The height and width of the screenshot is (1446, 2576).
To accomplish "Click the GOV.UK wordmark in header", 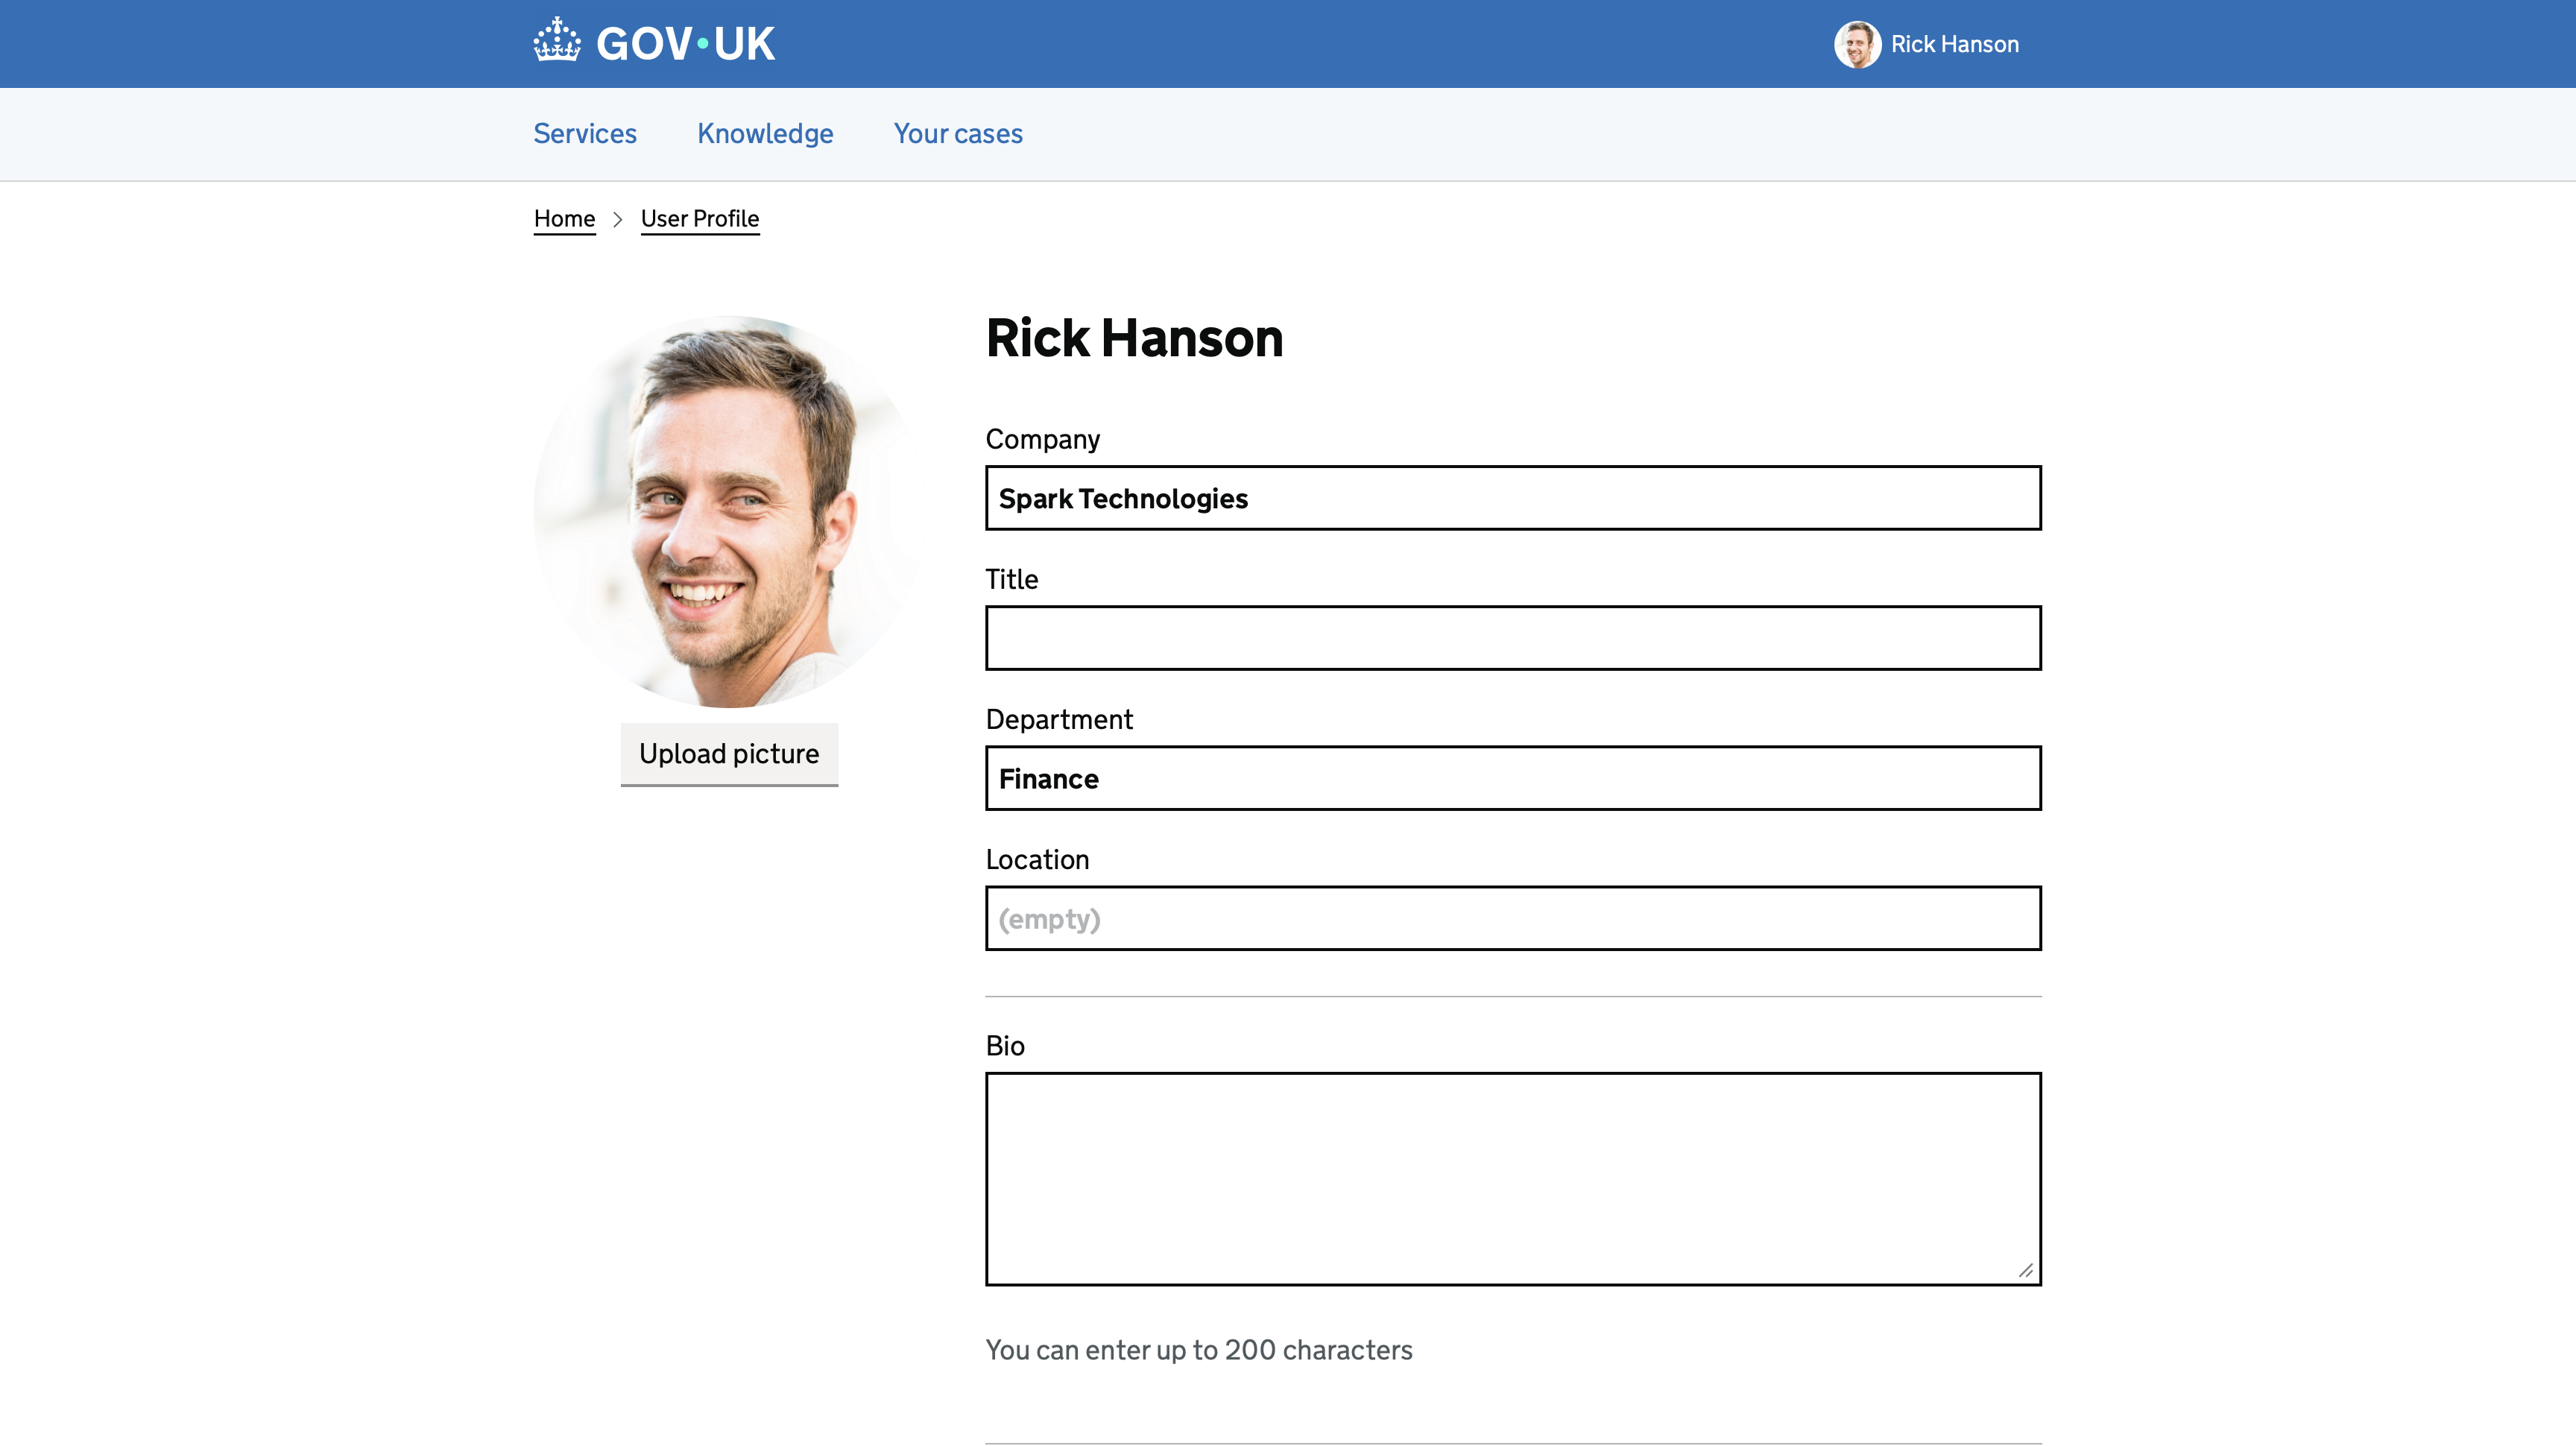I will 685,44.
